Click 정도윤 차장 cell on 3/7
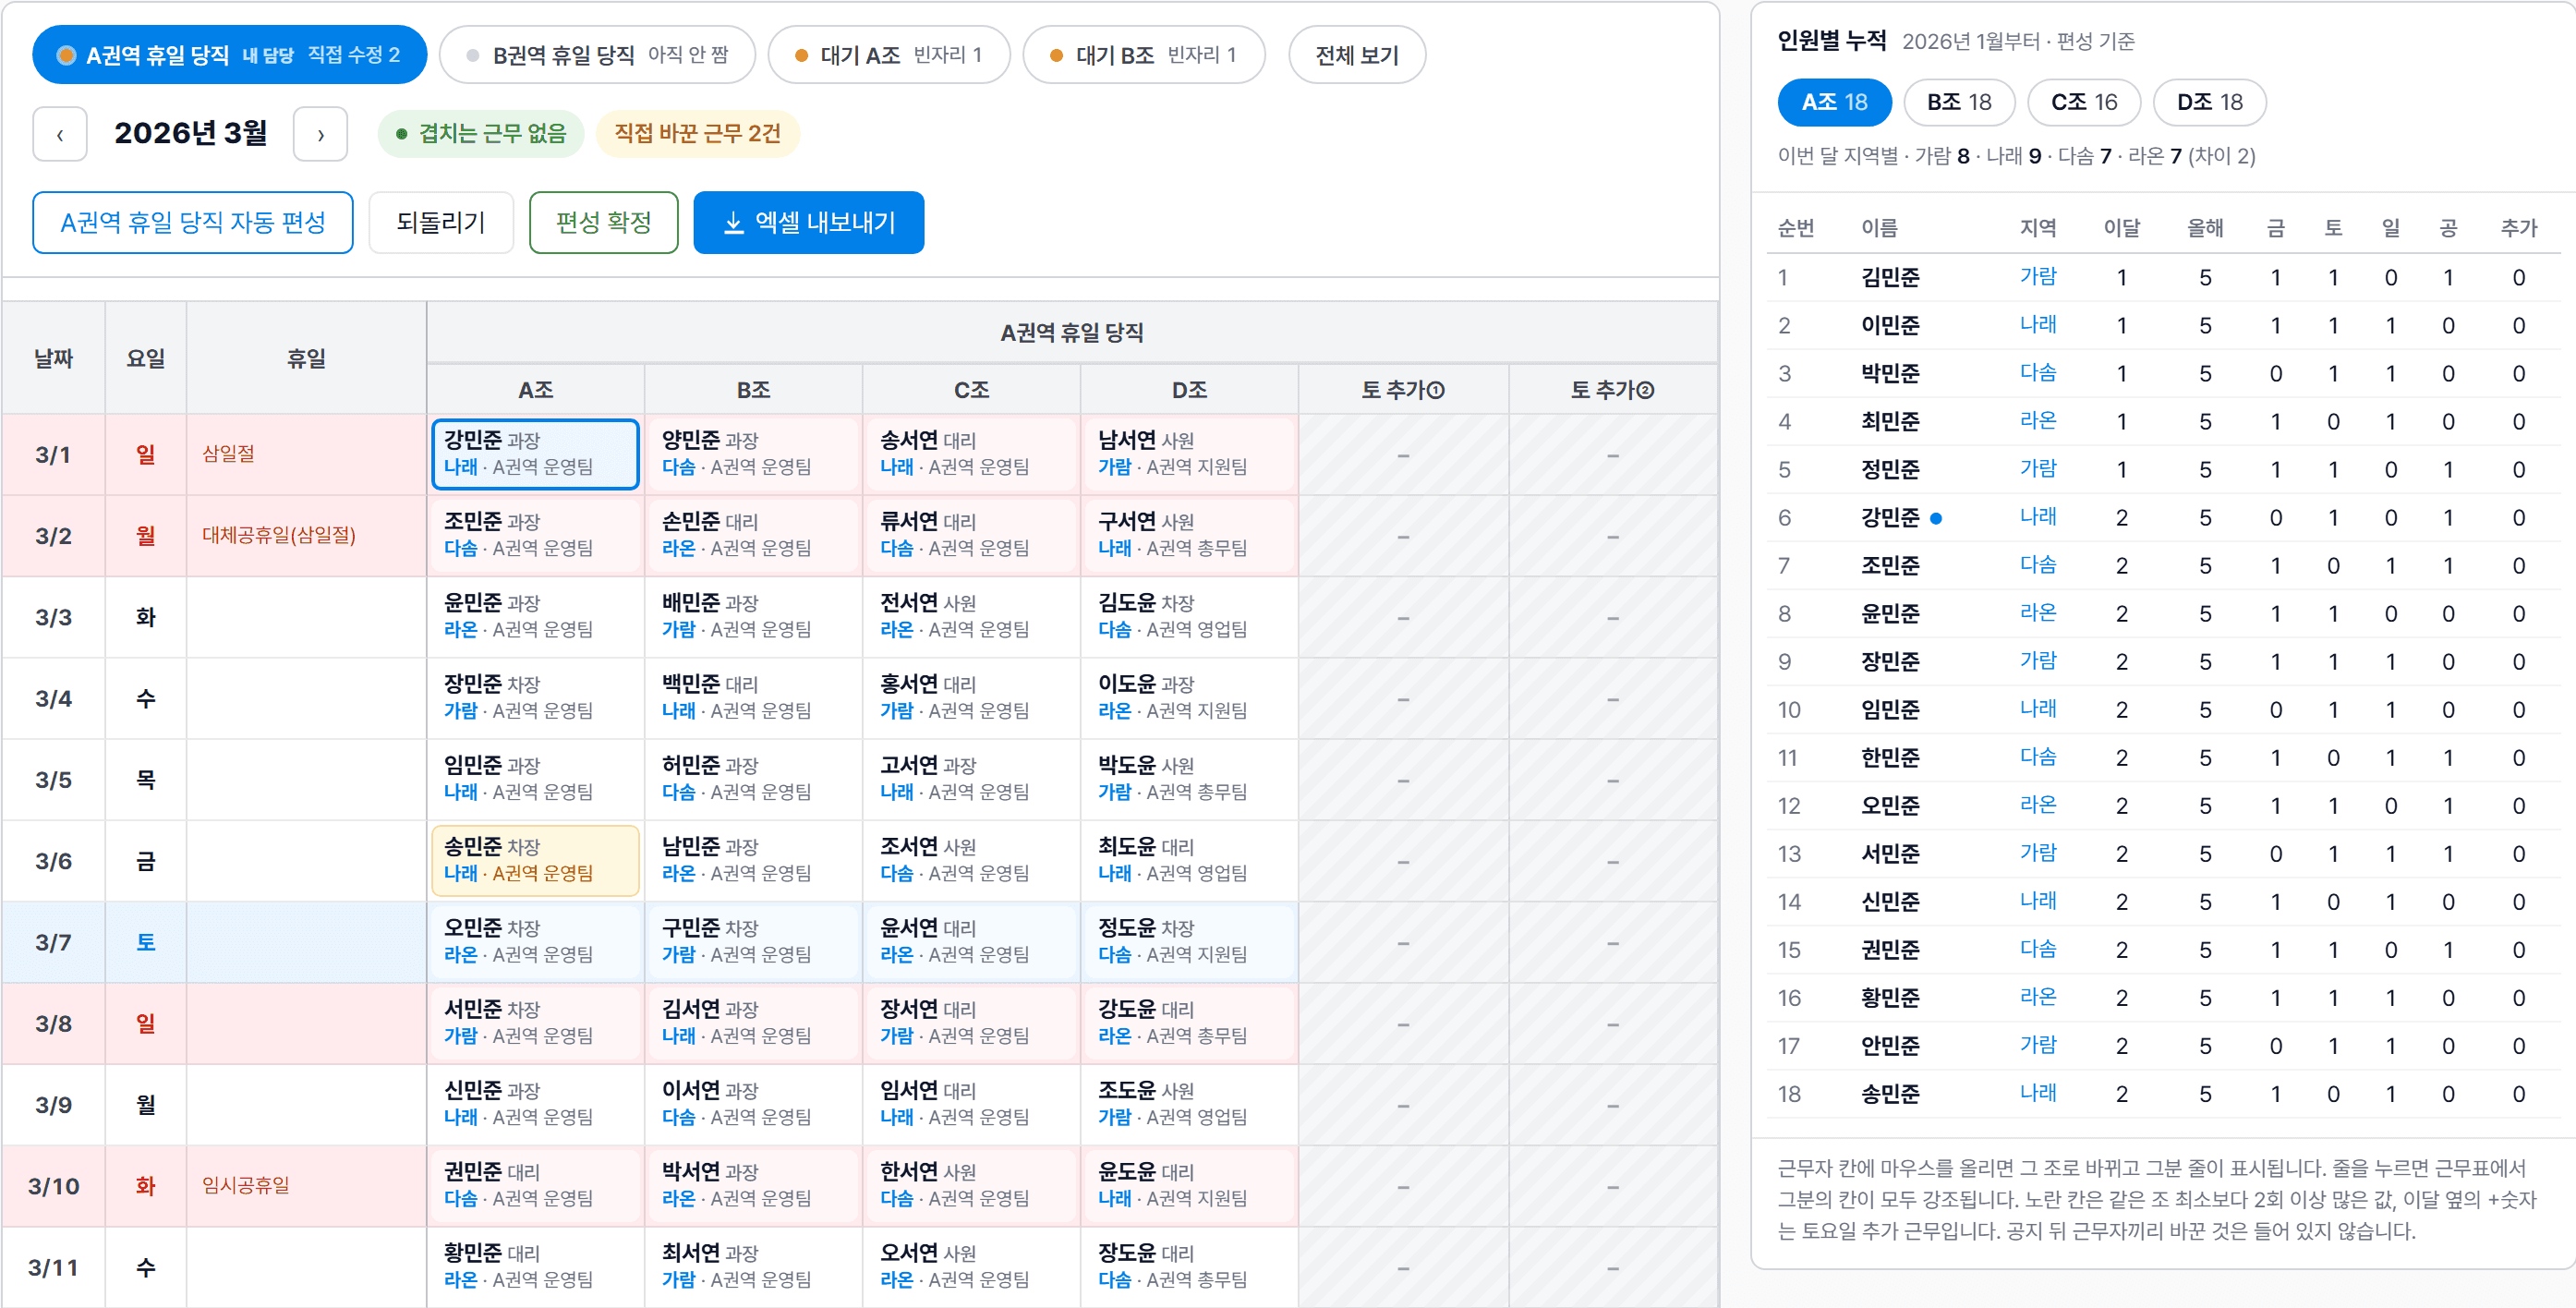This screenshot has height=1308, width=2576. coord(1189,941)
